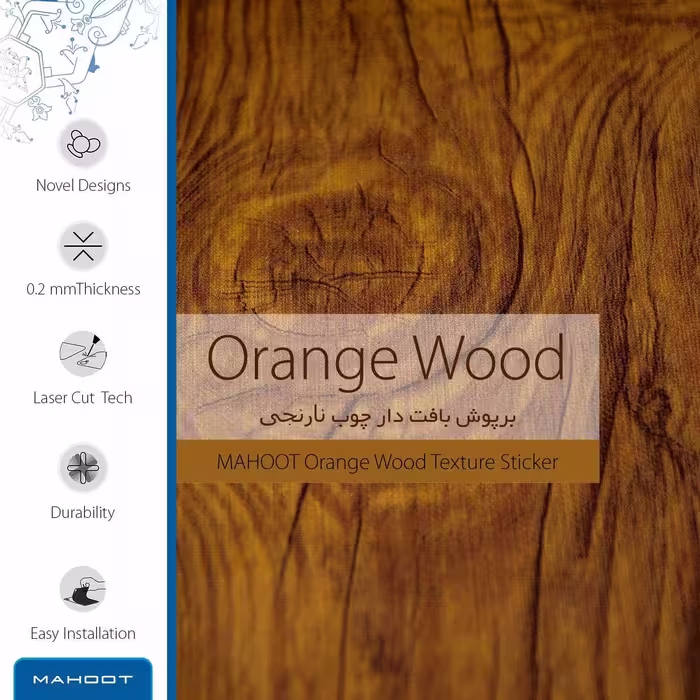Click the 'Durability' label
The height and width of the screenshot is (700, 700).
coord(83,512)
